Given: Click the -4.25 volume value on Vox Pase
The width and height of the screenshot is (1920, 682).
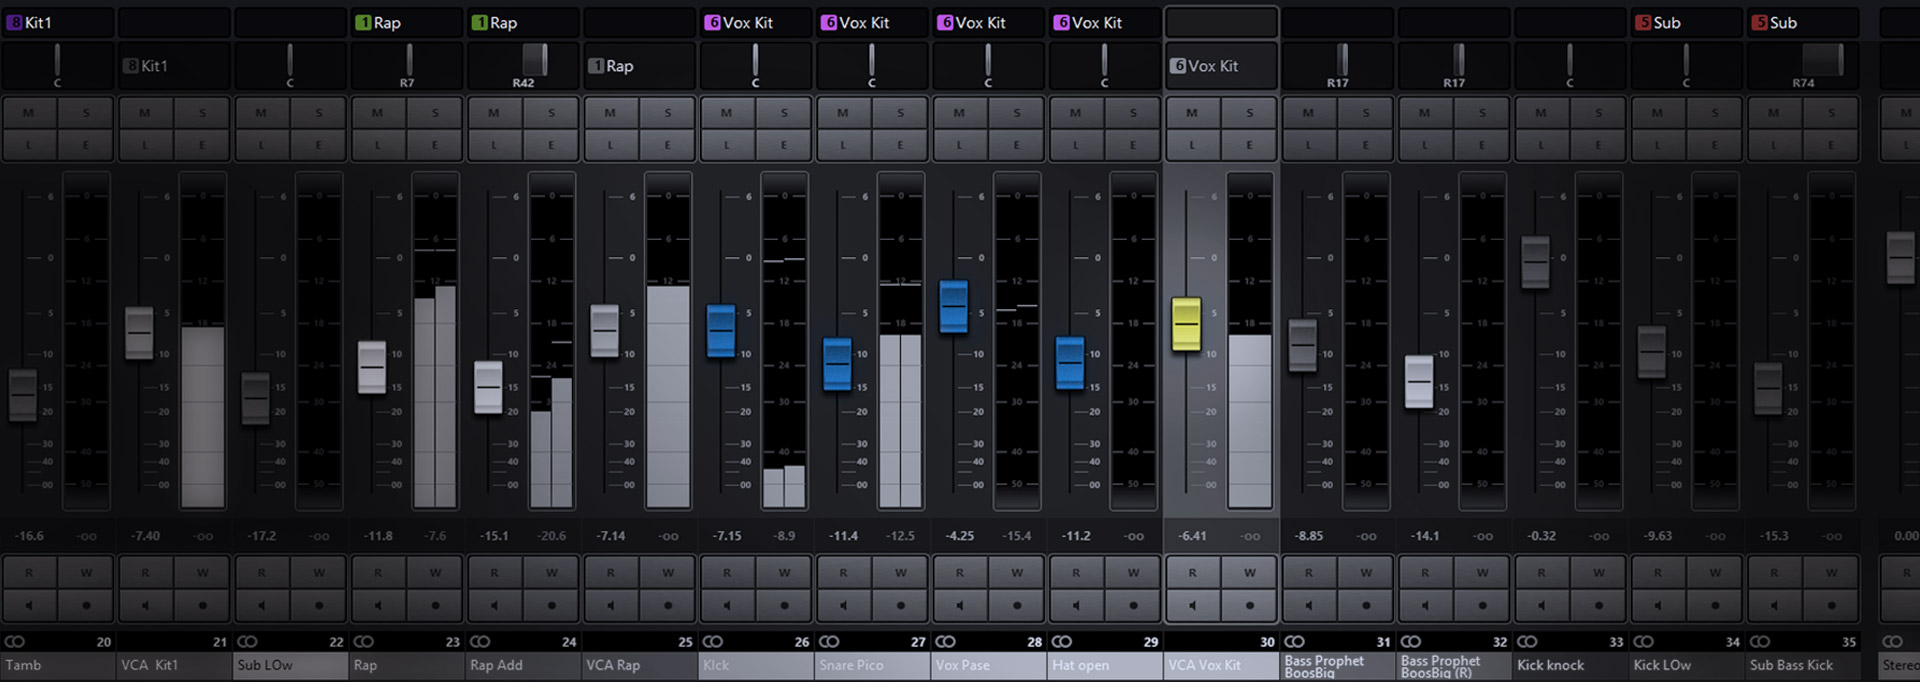Looking at the screenshot, I should click(960, 536).
